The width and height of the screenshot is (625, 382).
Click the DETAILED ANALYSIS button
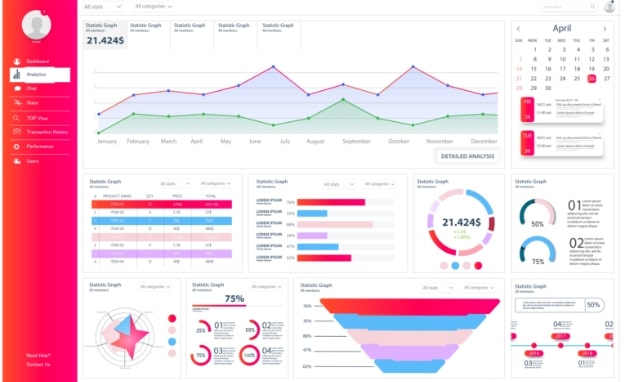467,156
